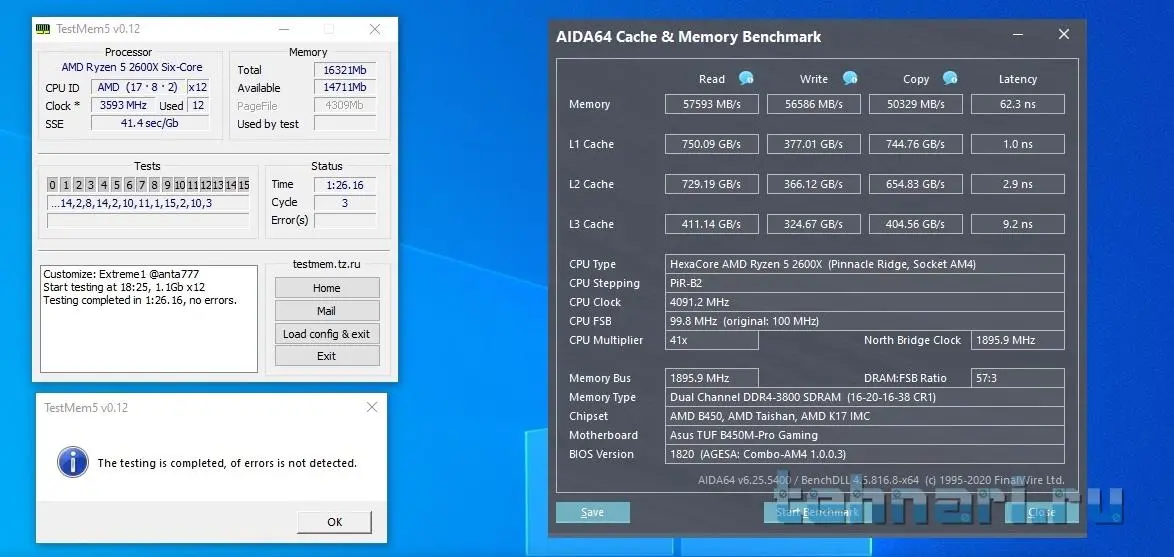1174x557 pixels.
Task: Click the L2 Cache Copy value 654.83 GB/s
Action: point(916,184)
